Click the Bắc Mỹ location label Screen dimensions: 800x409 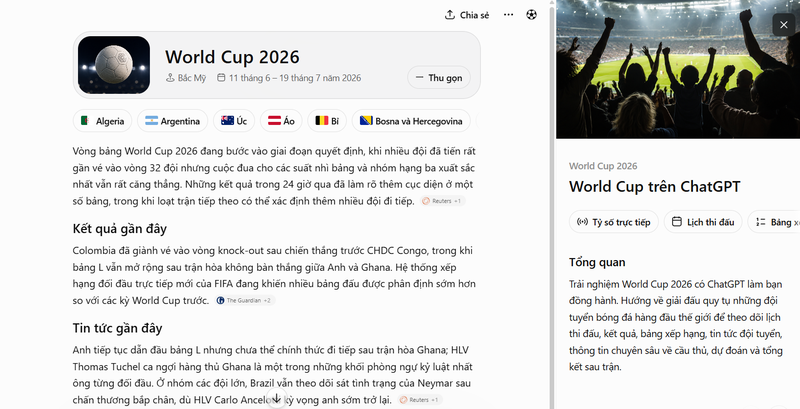186,78
